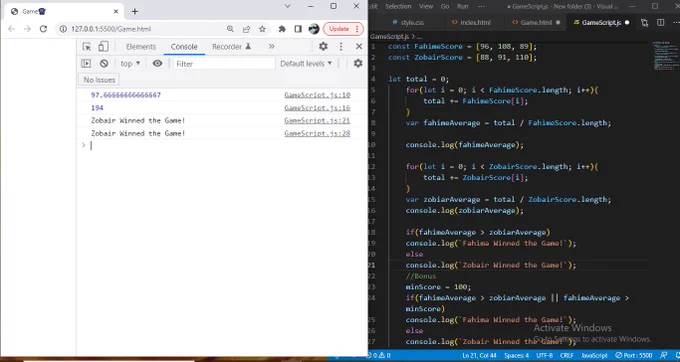
Task: Open the Go menu in VS Code
Action: (445, 6)
